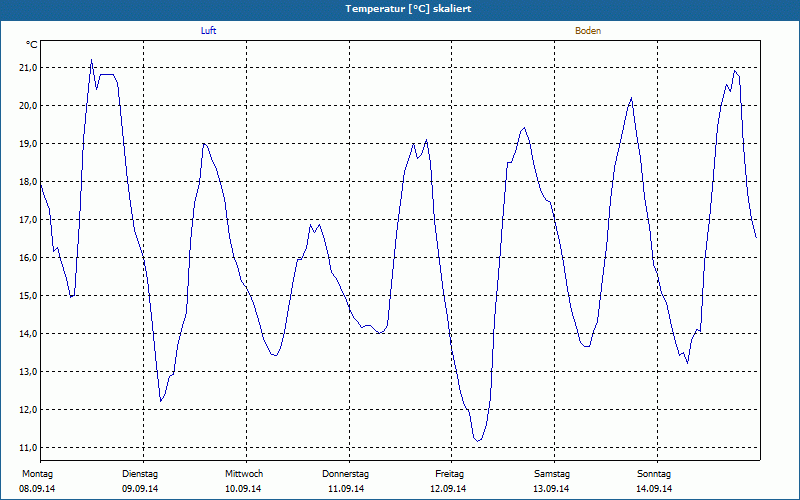The width and height of the screenshot is (800, 500).
Task: Click the 12,0 y-axis value
Action: (28, 410)
